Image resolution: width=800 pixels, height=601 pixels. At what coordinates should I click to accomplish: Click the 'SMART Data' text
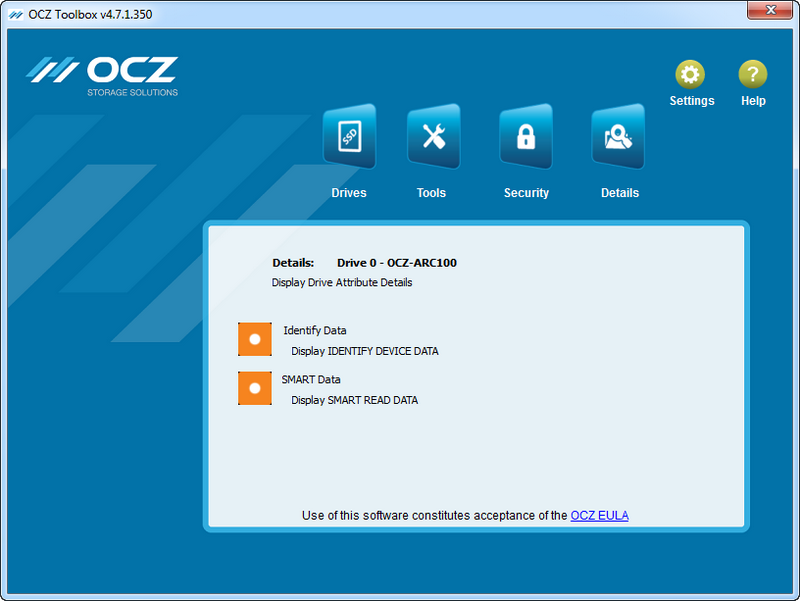pos(311,380)
